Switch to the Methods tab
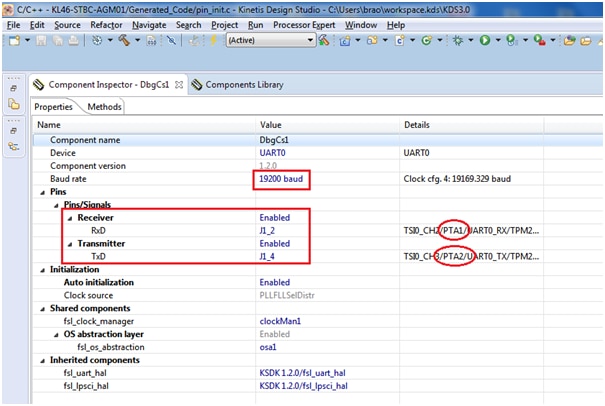The width and height of the screenshot is (605, 406). pos(104,107)
